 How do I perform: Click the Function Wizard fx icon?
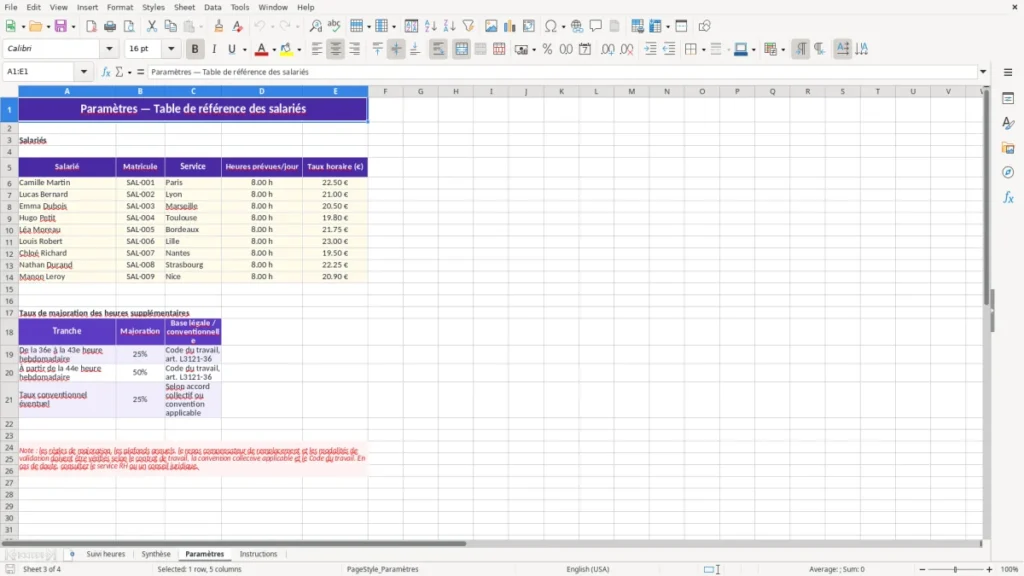click(x=106, y=72)
